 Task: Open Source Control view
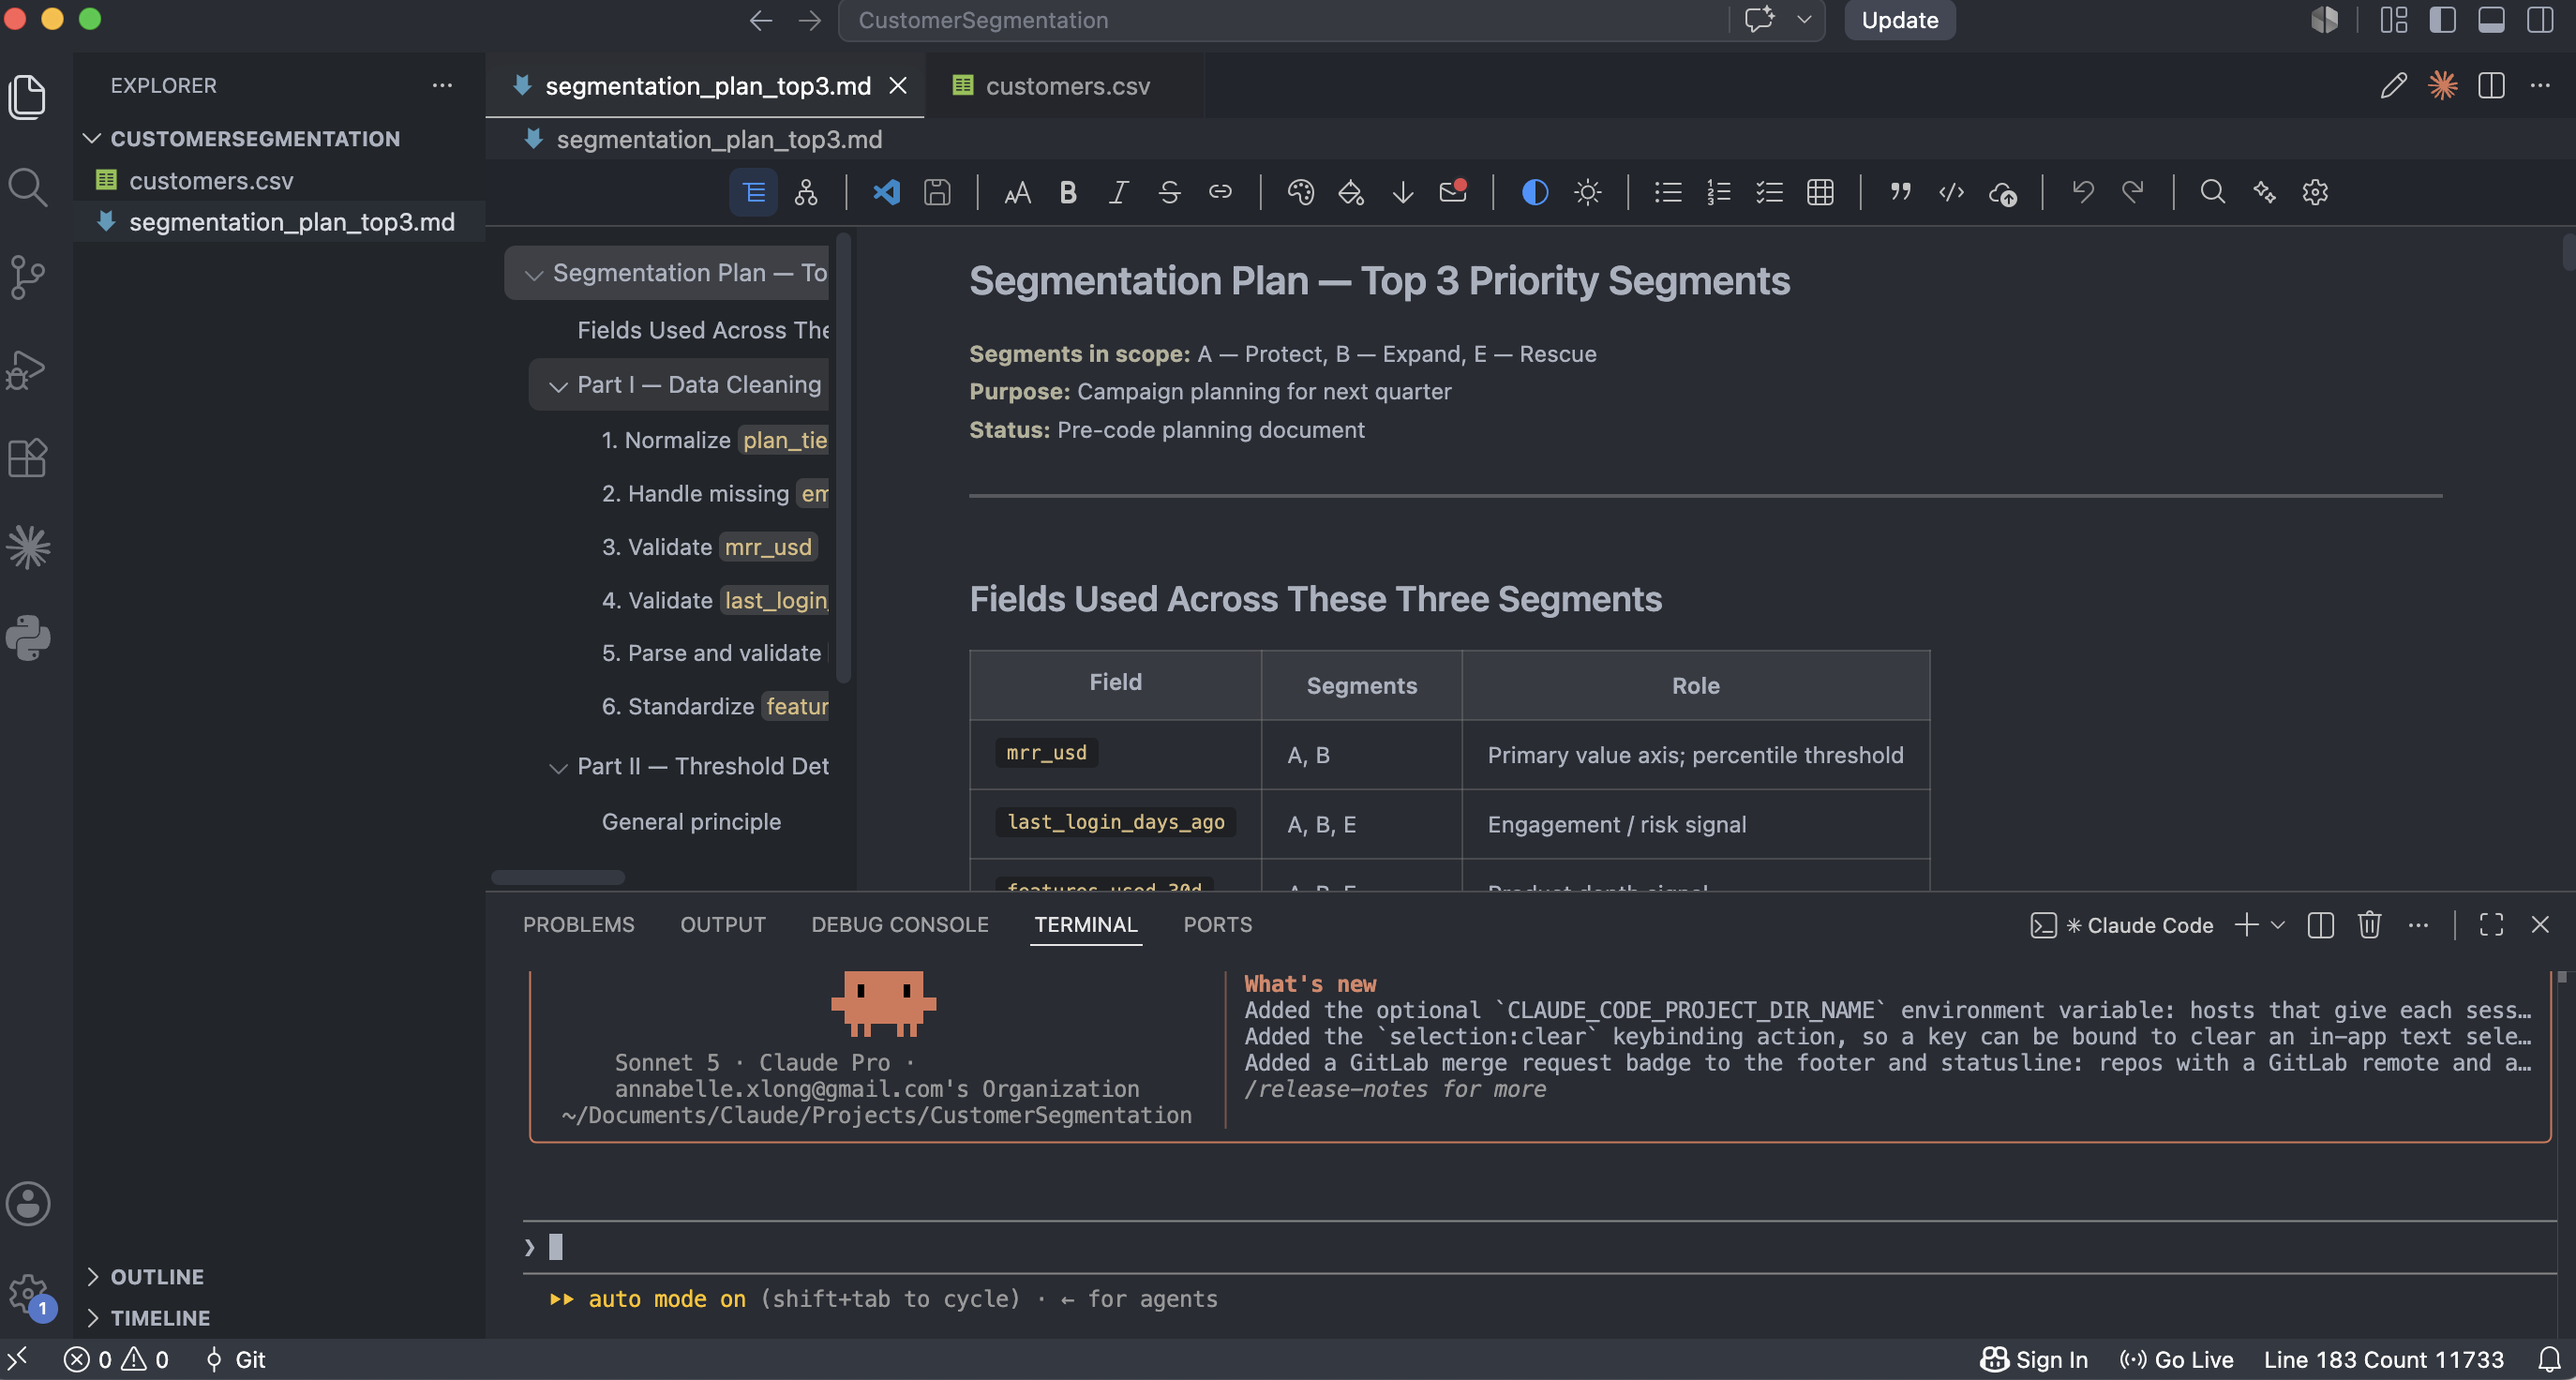[x=28, y=277]
